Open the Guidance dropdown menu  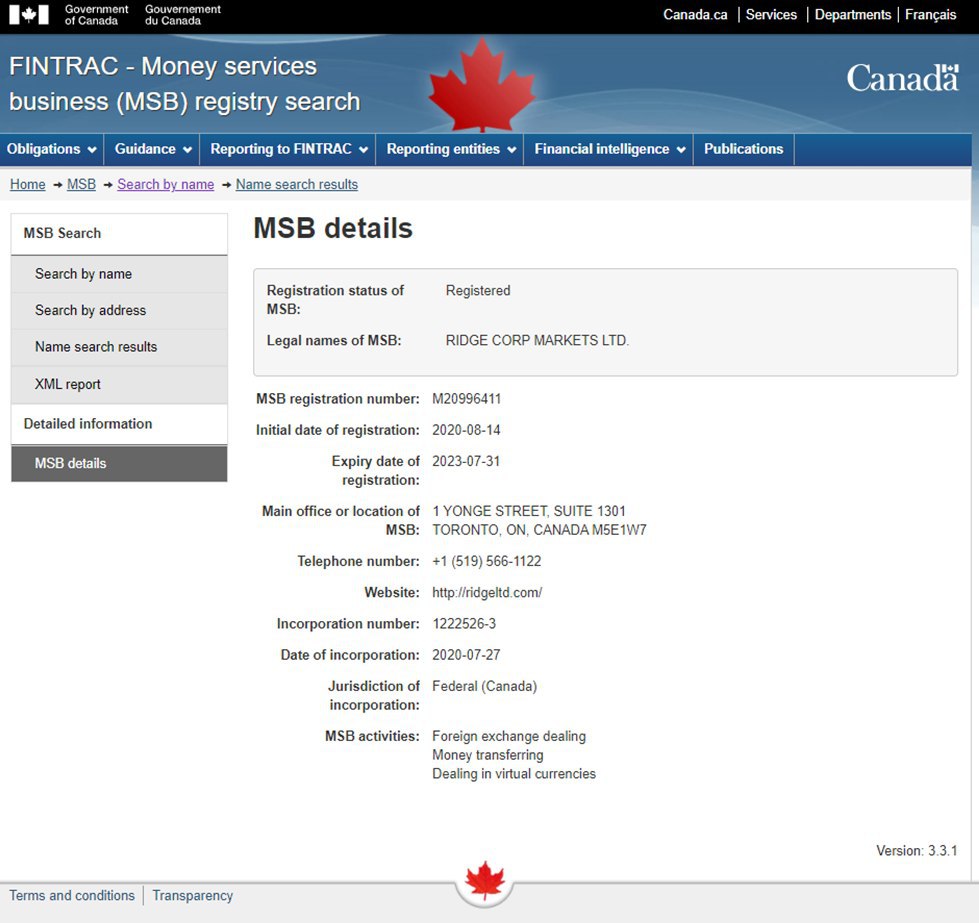tap(153, 149)
